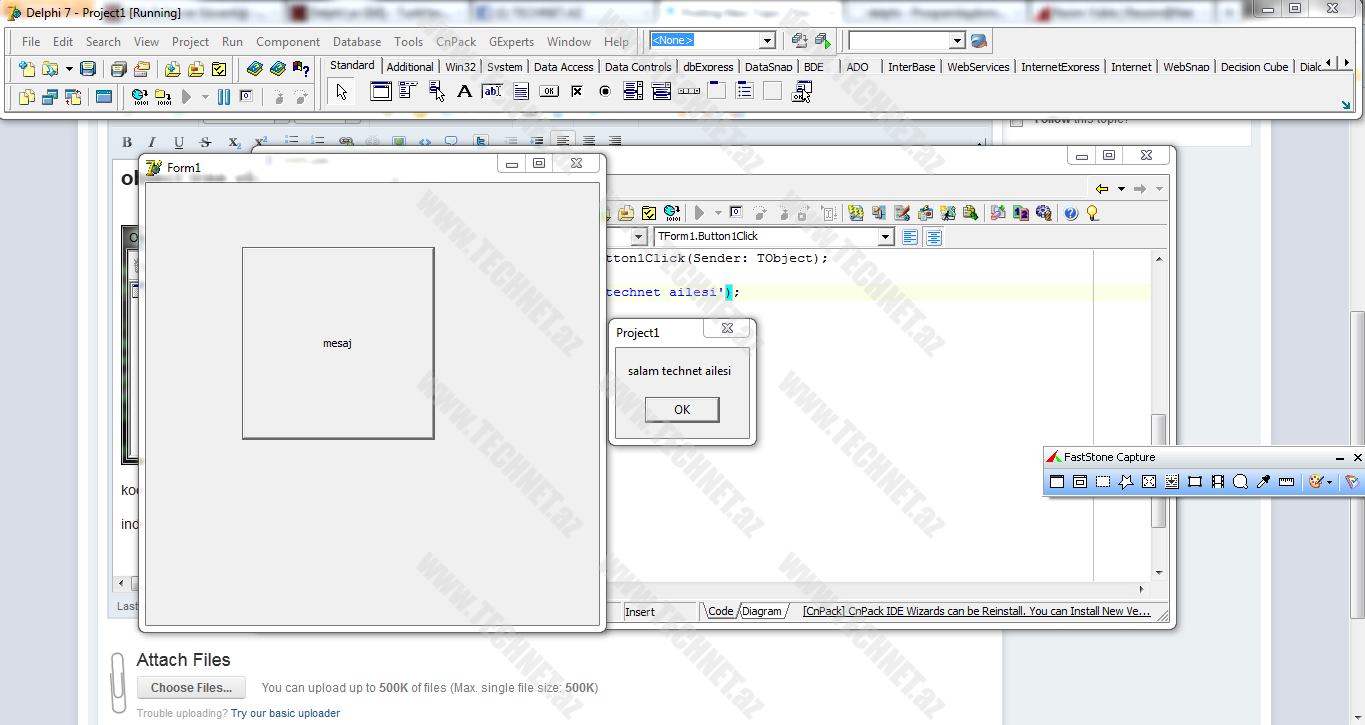This screenshot has width=1365, height=725.
Task: Select the TLabel component icon
Action: [x=464, y=92]
